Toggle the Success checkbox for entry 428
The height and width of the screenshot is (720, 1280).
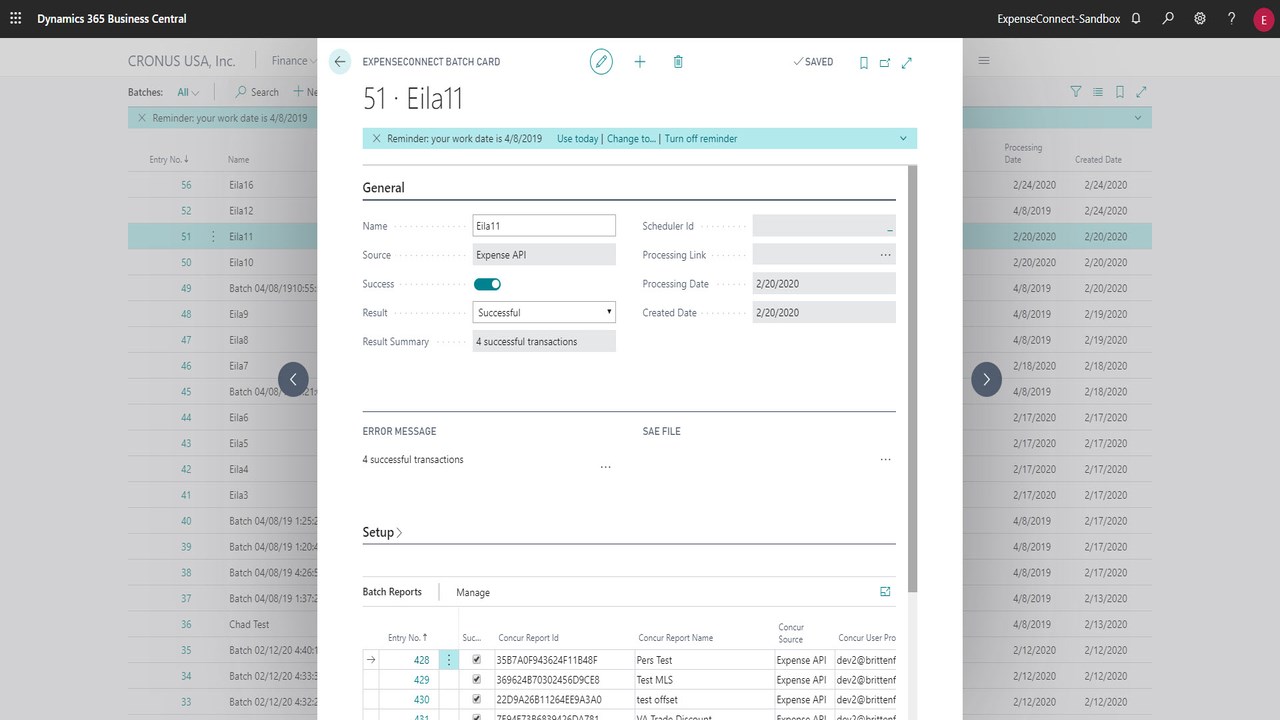click(x=476, y=660)
